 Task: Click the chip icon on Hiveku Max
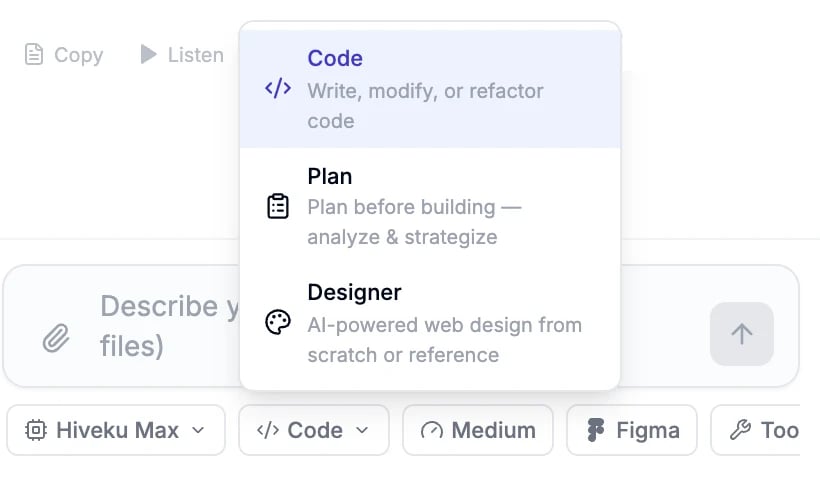pos(36,430)
